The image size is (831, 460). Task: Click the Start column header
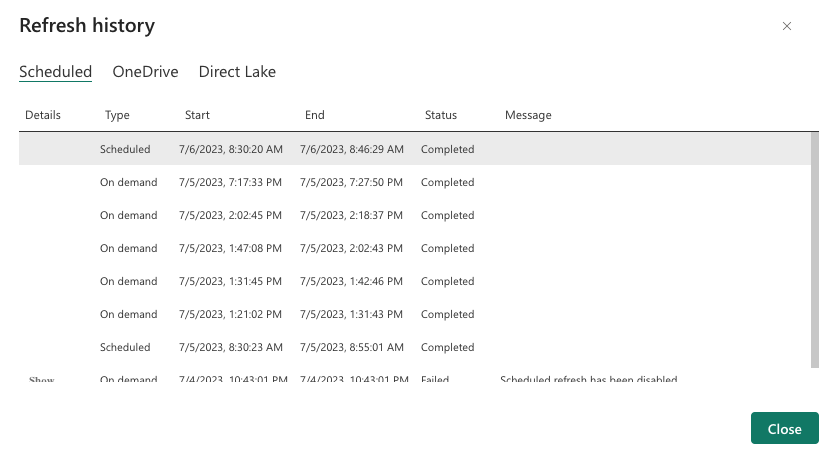click(x=197, y=115)
